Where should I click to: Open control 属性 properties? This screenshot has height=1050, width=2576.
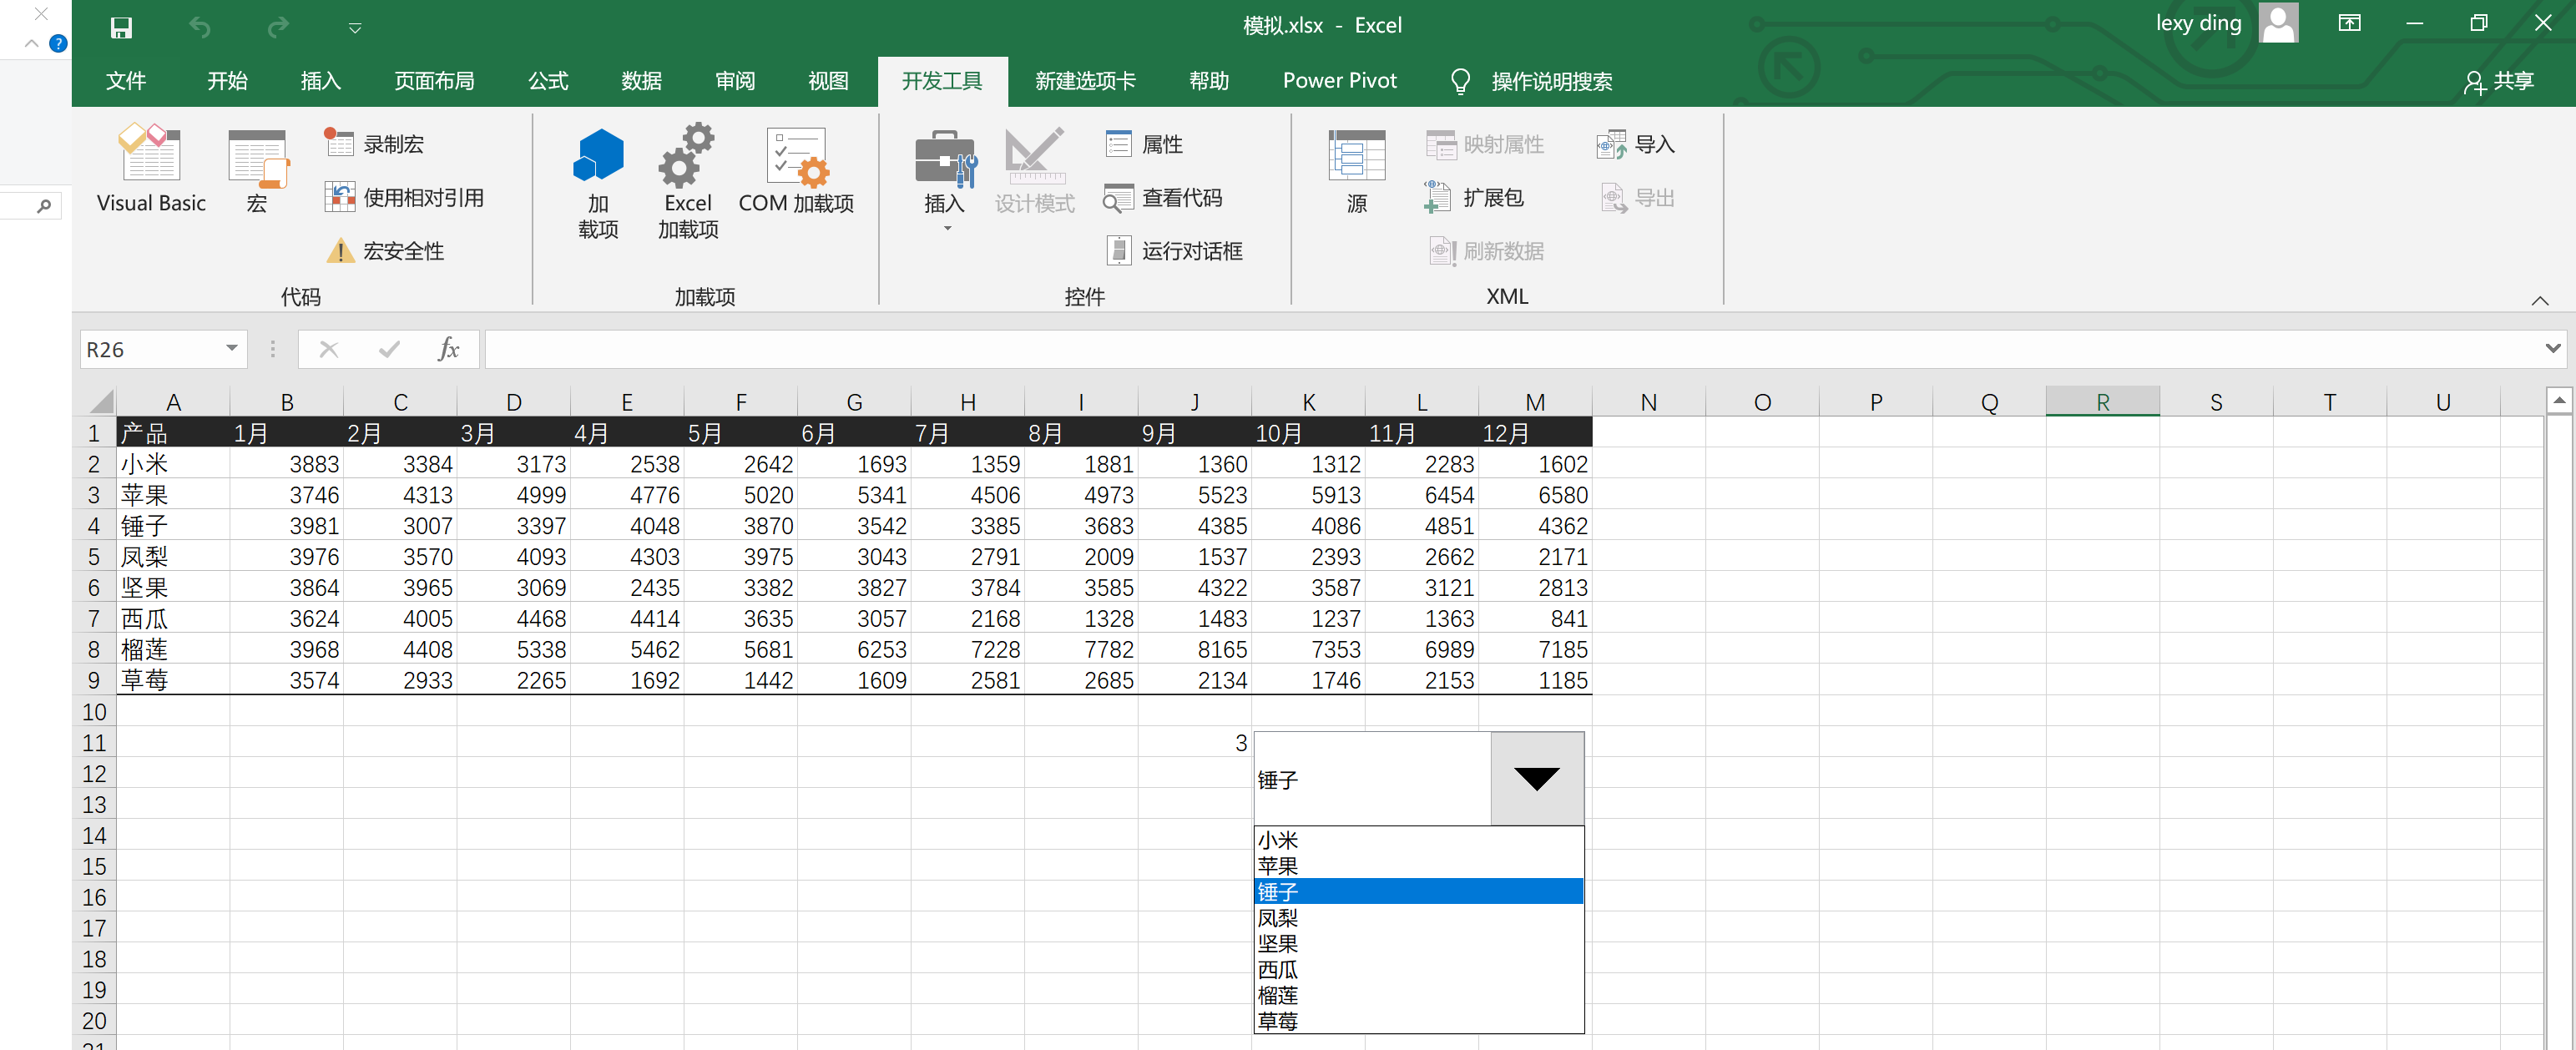(1145, 144)
